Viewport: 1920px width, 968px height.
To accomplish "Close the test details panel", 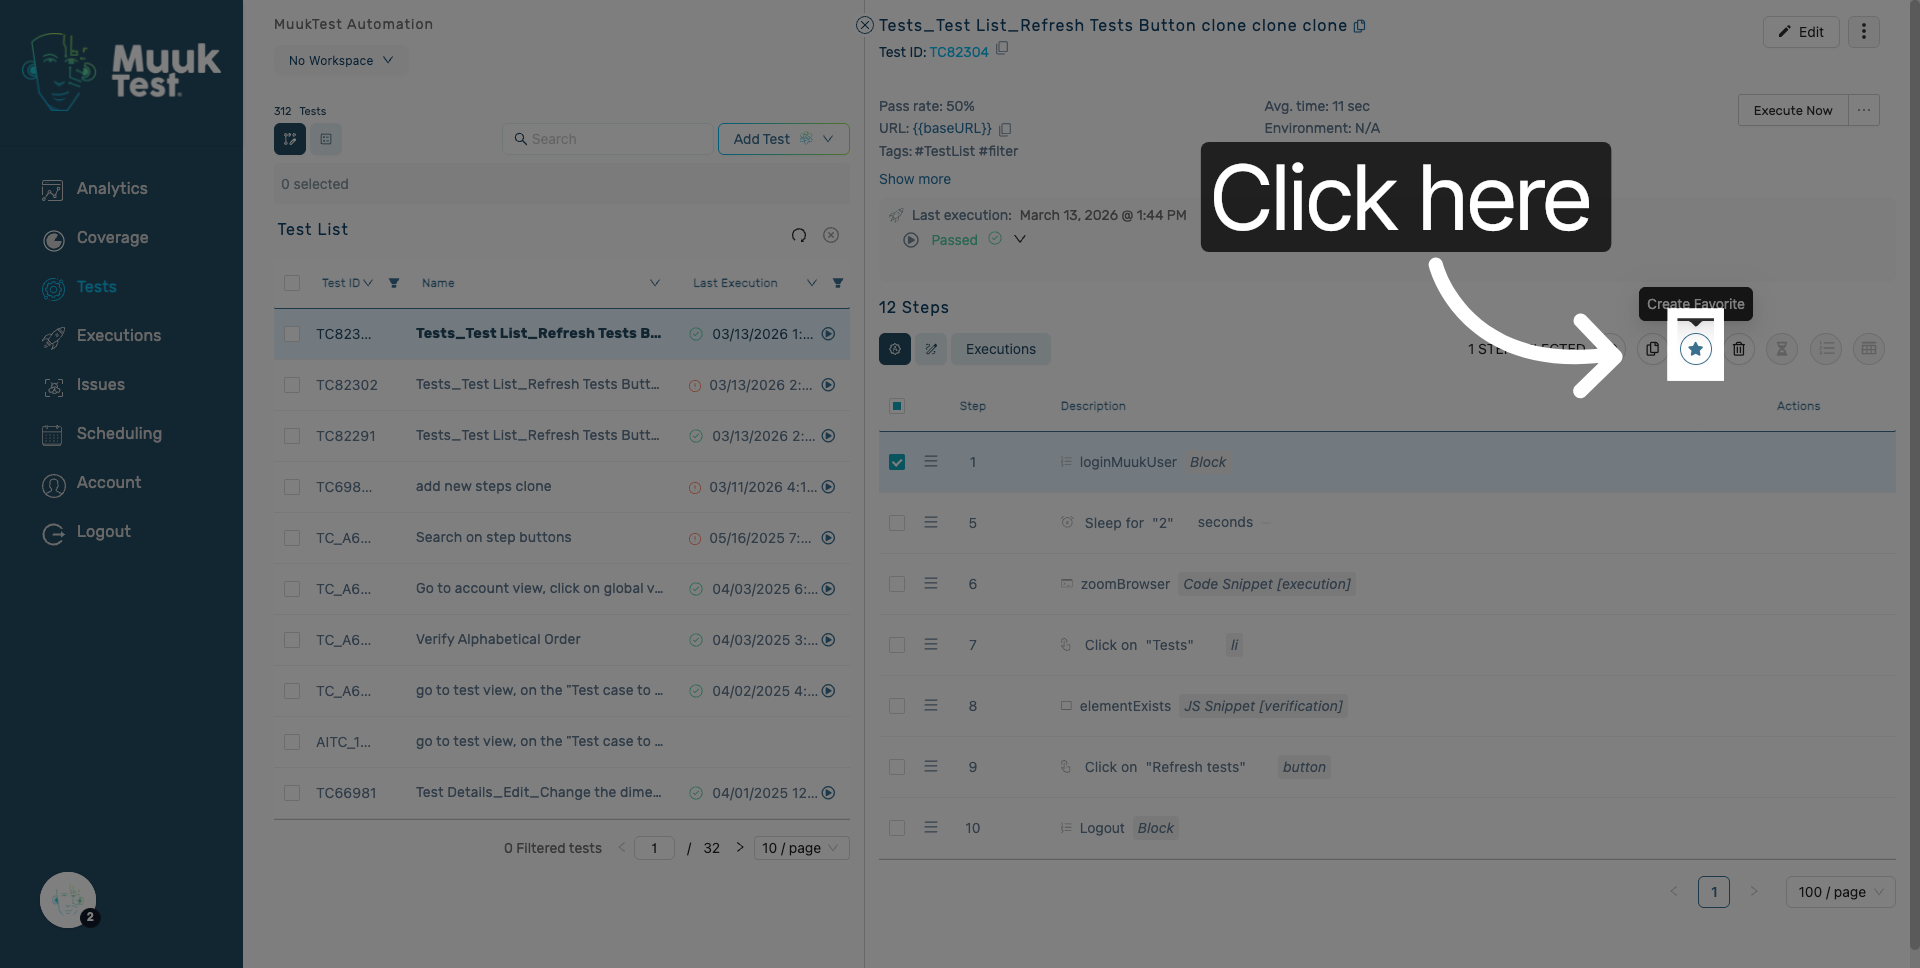I will coord(865,25).
